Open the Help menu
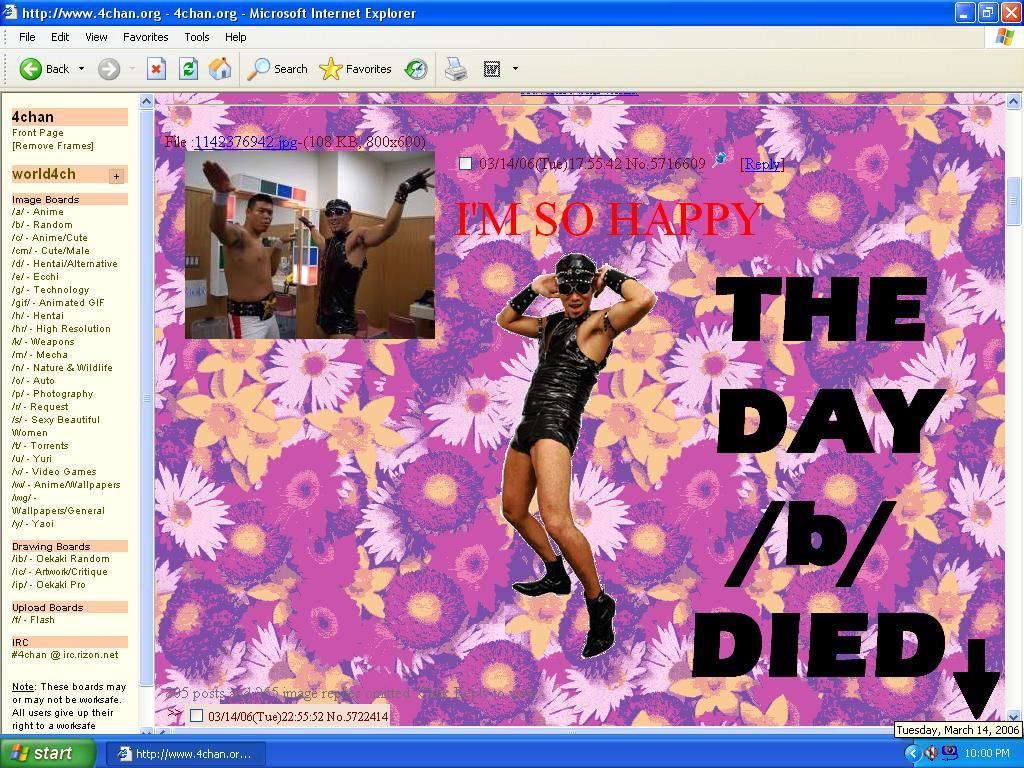The image size is (1024, 768). pos(235,37)
